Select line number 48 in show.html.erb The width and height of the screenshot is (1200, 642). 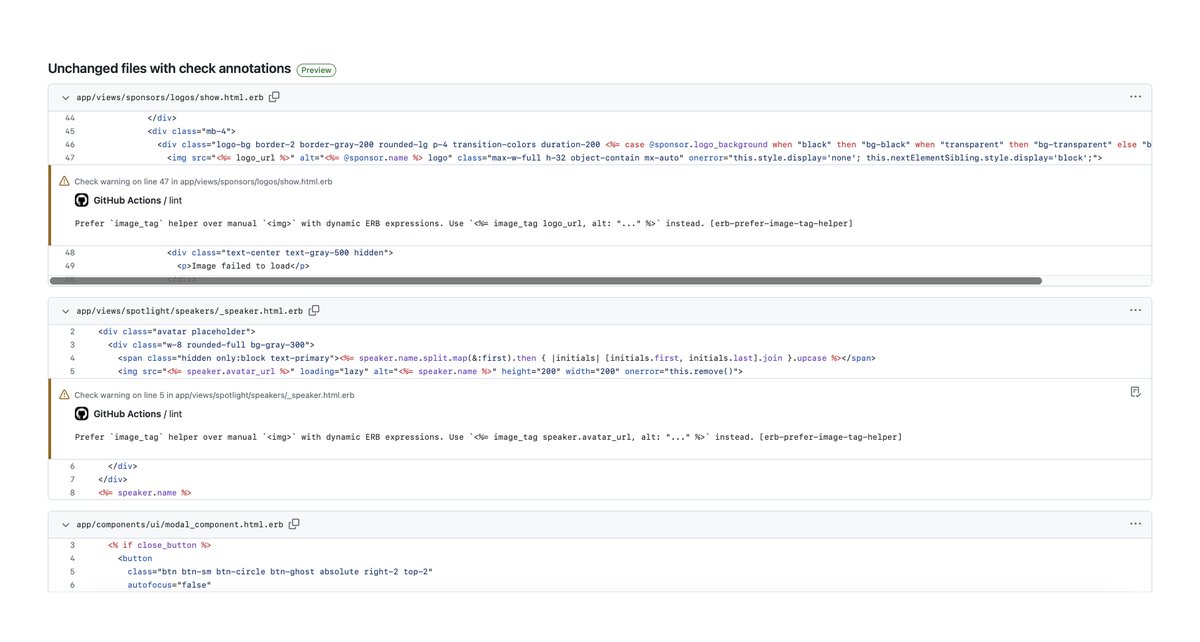pyautogui.click(x=70, y=253)
